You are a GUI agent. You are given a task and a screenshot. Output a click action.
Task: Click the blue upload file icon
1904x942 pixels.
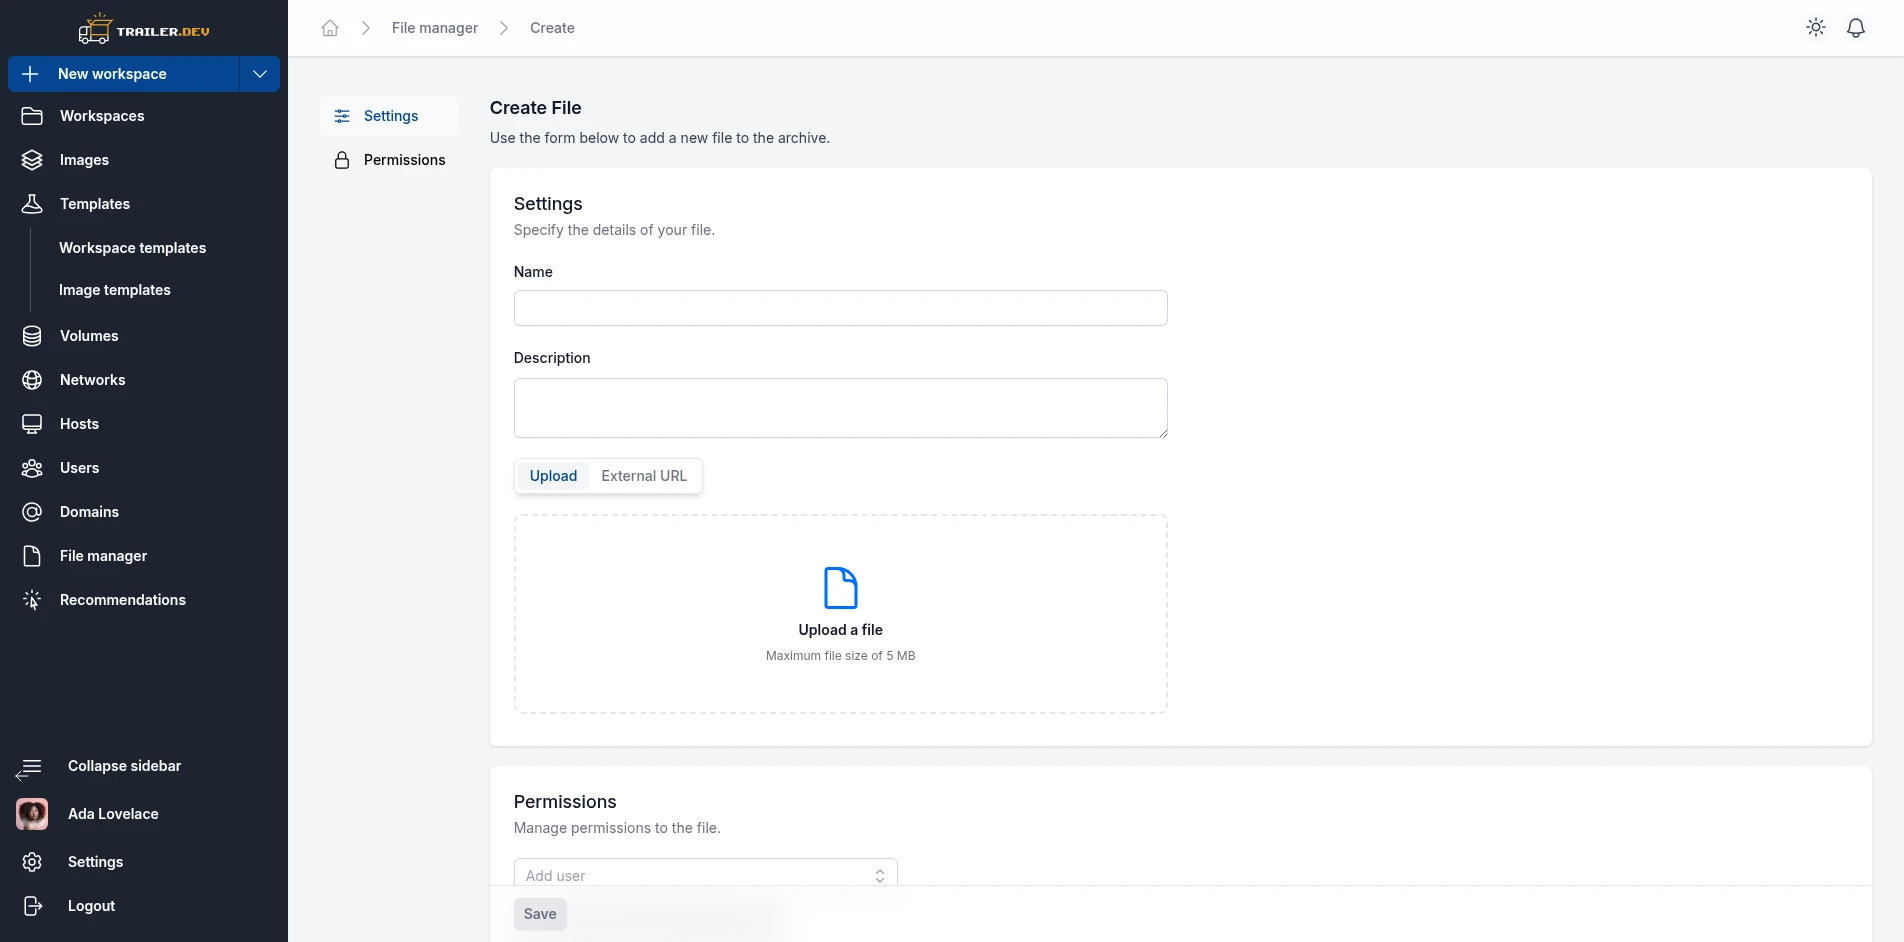coord(841,588)
